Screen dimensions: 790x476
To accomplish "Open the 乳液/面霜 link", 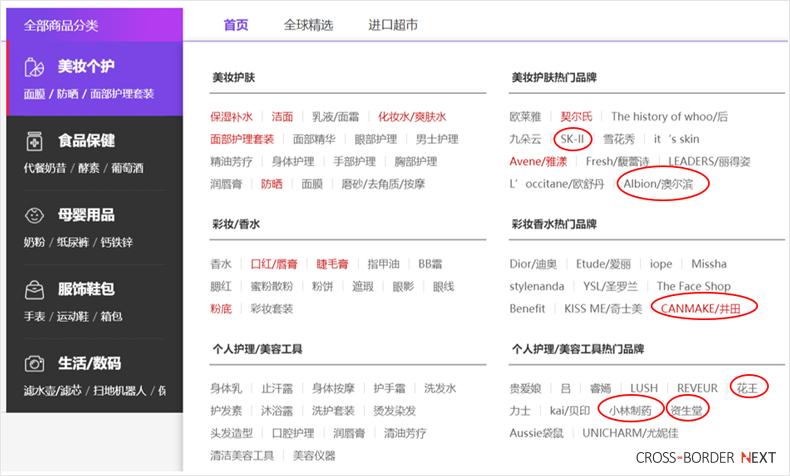I will click(335, 117).
